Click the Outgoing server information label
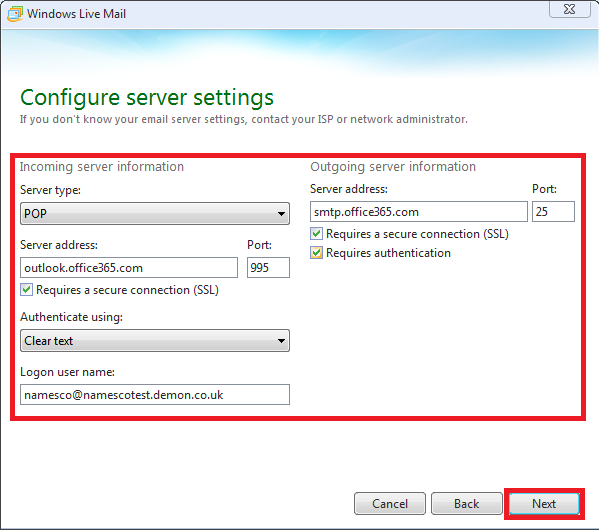Image resolution: width=599 pixels, height=530 pixels. 393,167
